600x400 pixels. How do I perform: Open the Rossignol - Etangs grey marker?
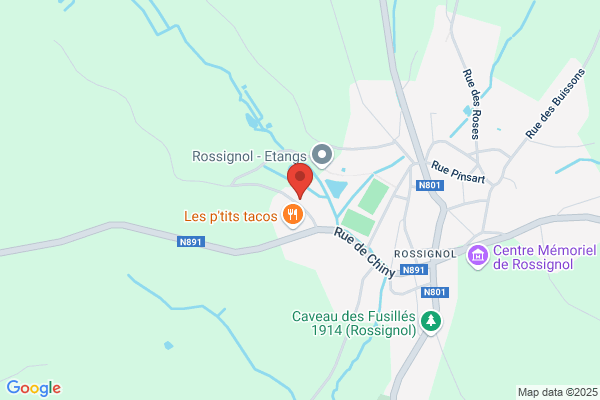pyautogui.click(x=322, y=155)
